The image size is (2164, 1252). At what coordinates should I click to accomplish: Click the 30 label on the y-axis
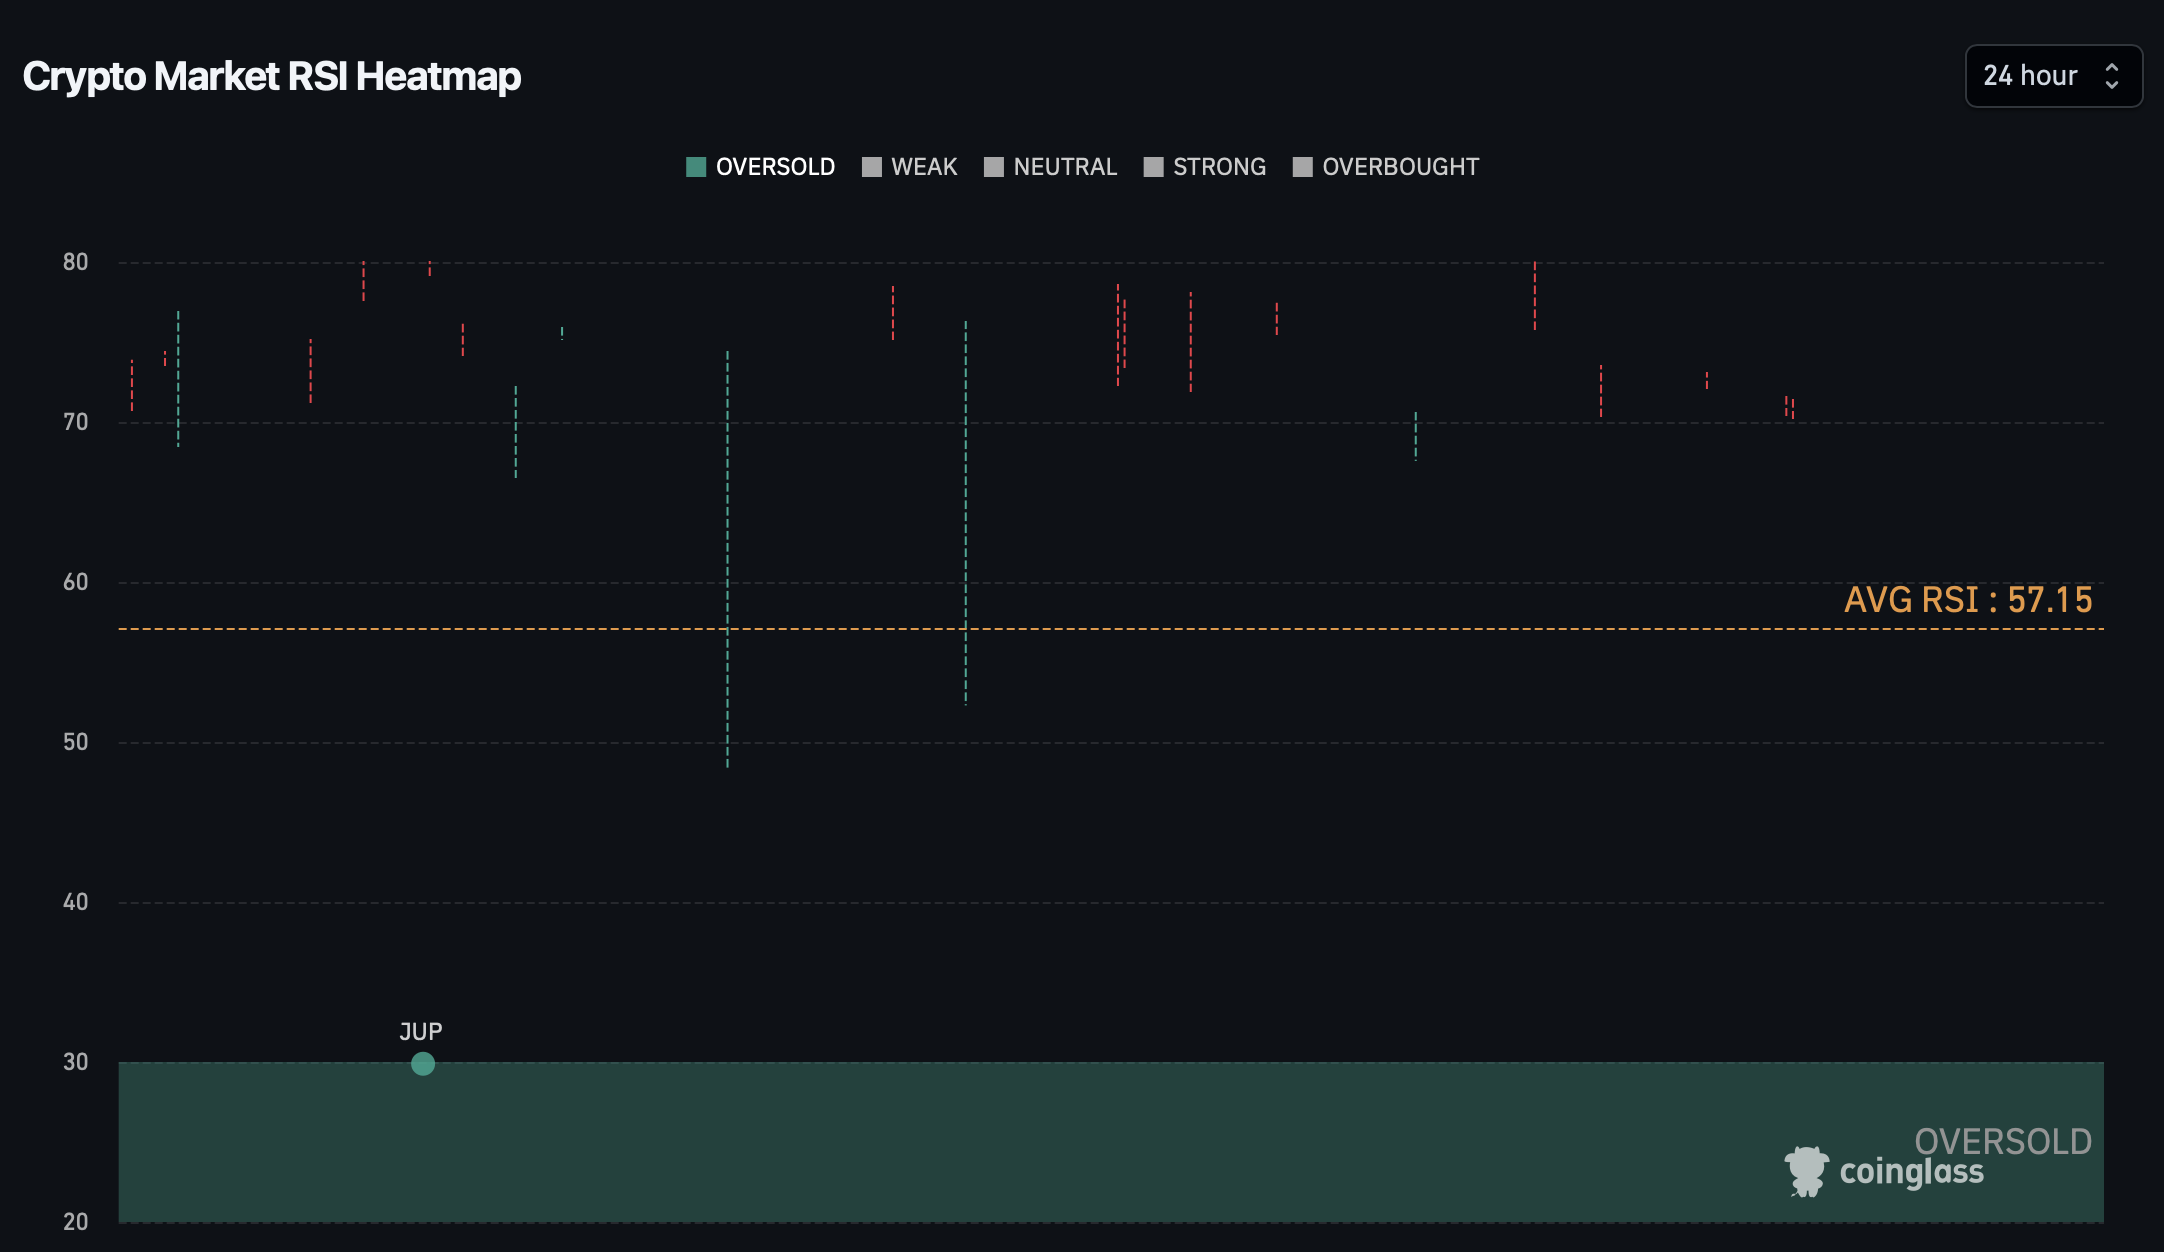[x=76, y=1062]
